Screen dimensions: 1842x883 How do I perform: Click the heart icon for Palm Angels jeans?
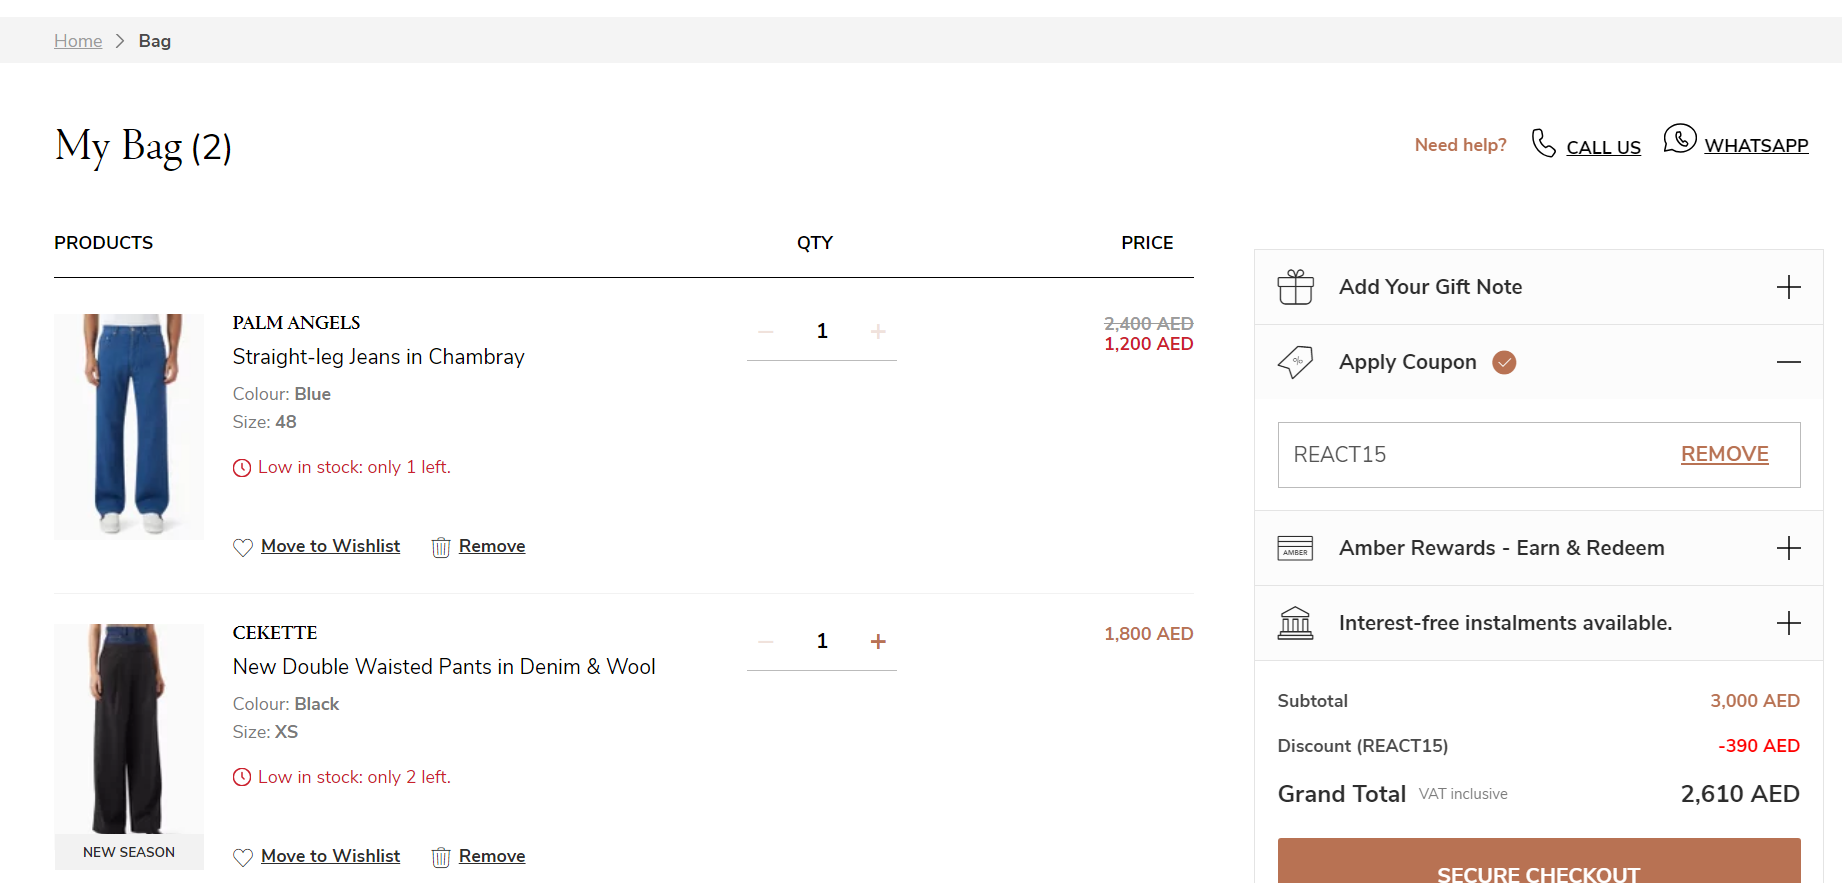click(243, 547)
